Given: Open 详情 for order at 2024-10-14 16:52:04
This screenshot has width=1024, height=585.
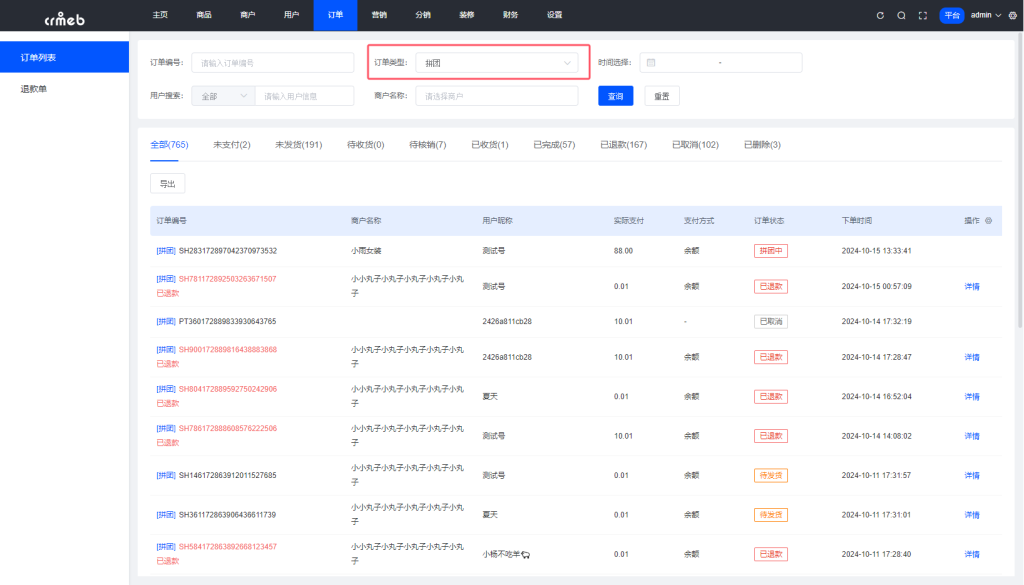Looking at the screenshot, I should tap(972, 397).
